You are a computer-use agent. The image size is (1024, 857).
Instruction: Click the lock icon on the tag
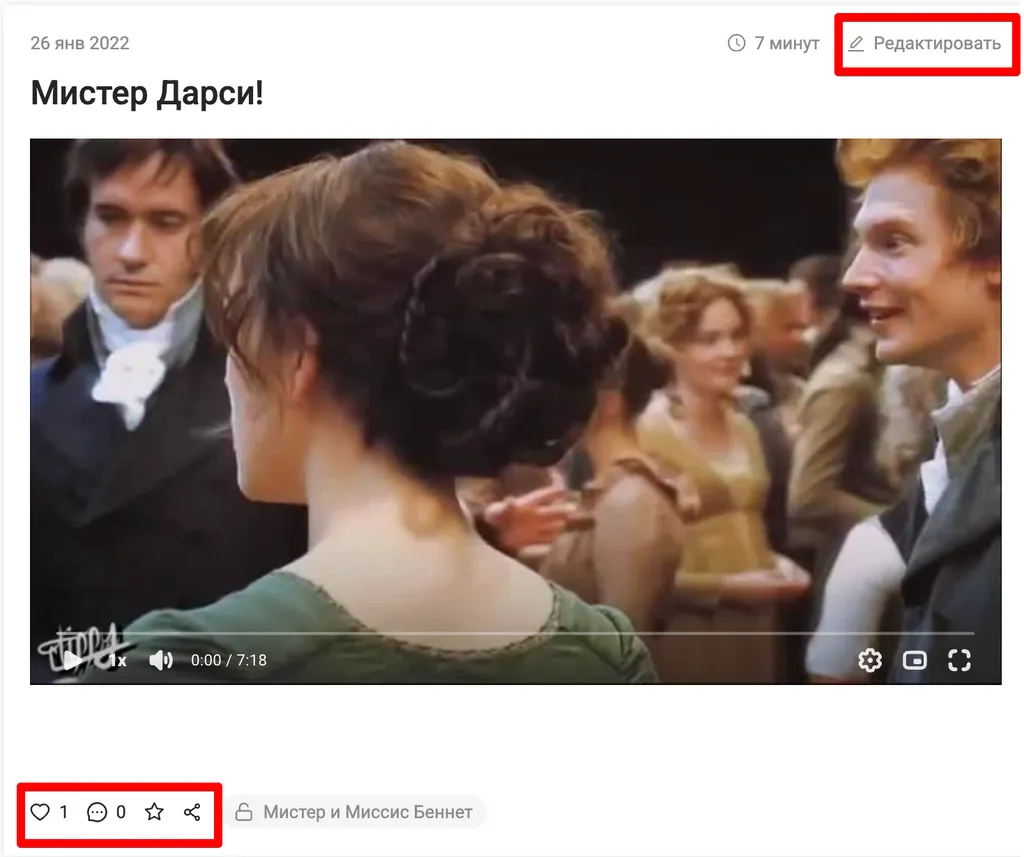point(243,812)
